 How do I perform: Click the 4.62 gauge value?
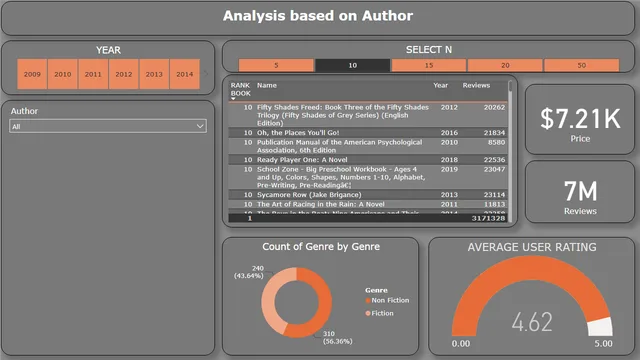[x=532, y=322]
